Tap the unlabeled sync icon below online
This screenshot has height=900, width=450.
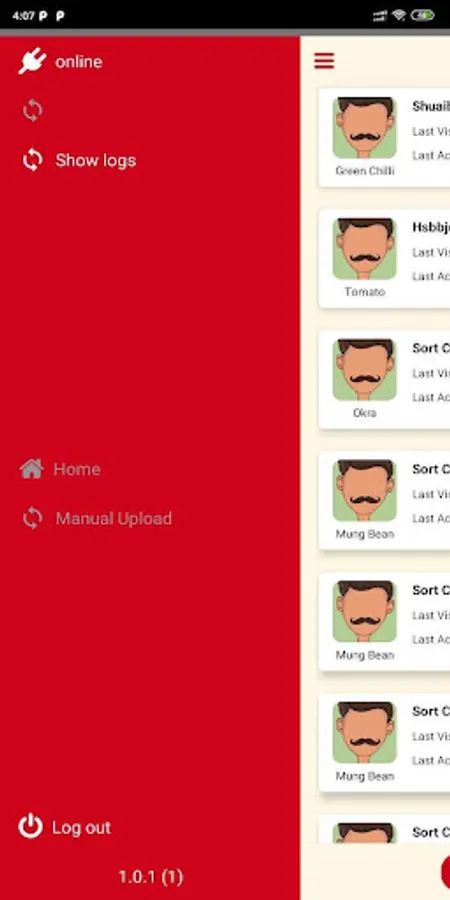33,110
